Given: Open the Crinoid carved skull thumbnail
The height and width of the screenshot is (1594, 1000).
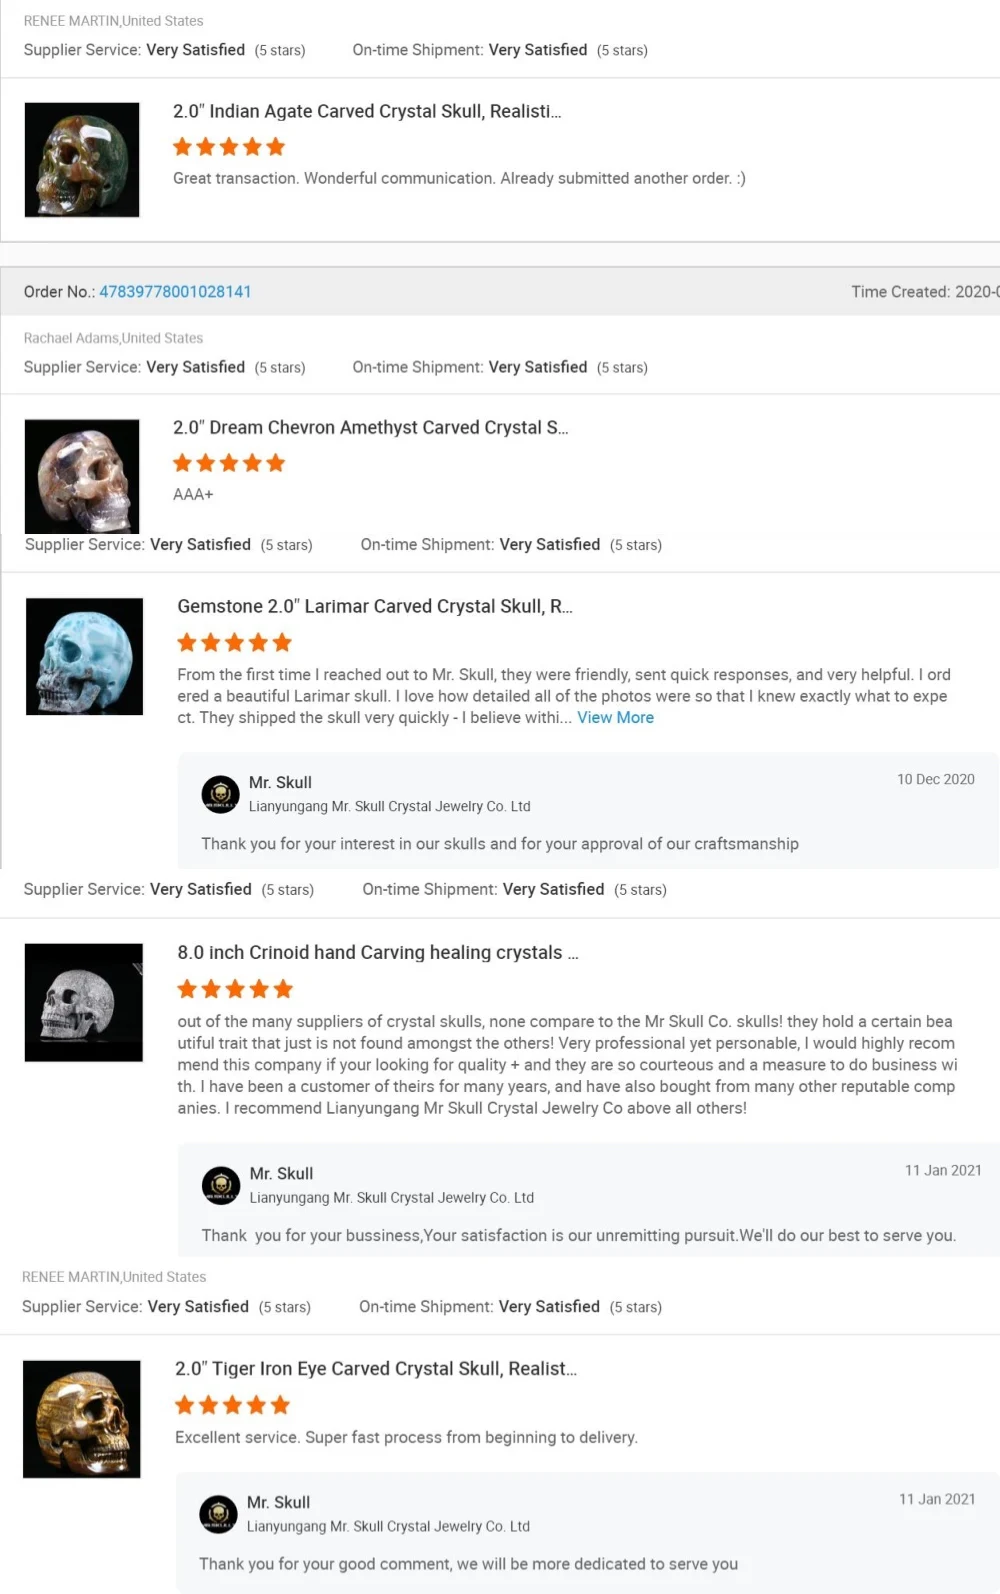Looking at the screenshot, I should tap(84, 1003).
